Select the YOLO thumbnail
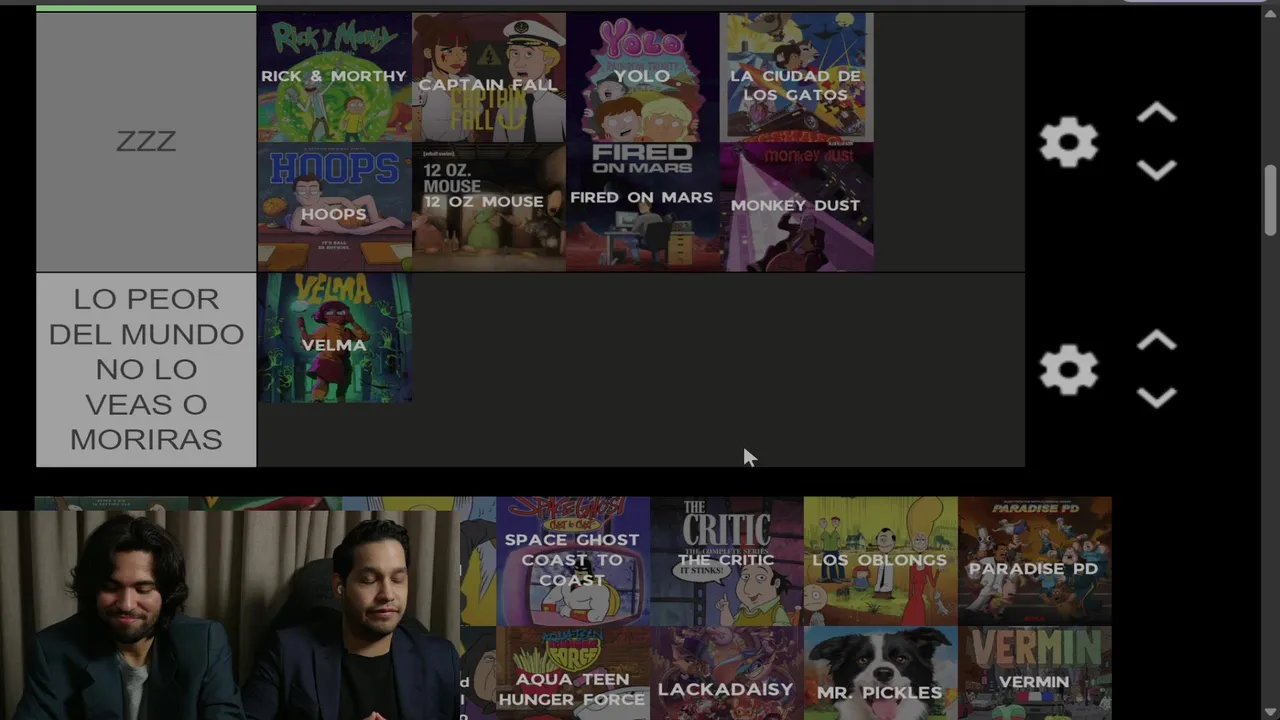 point(642,77)
